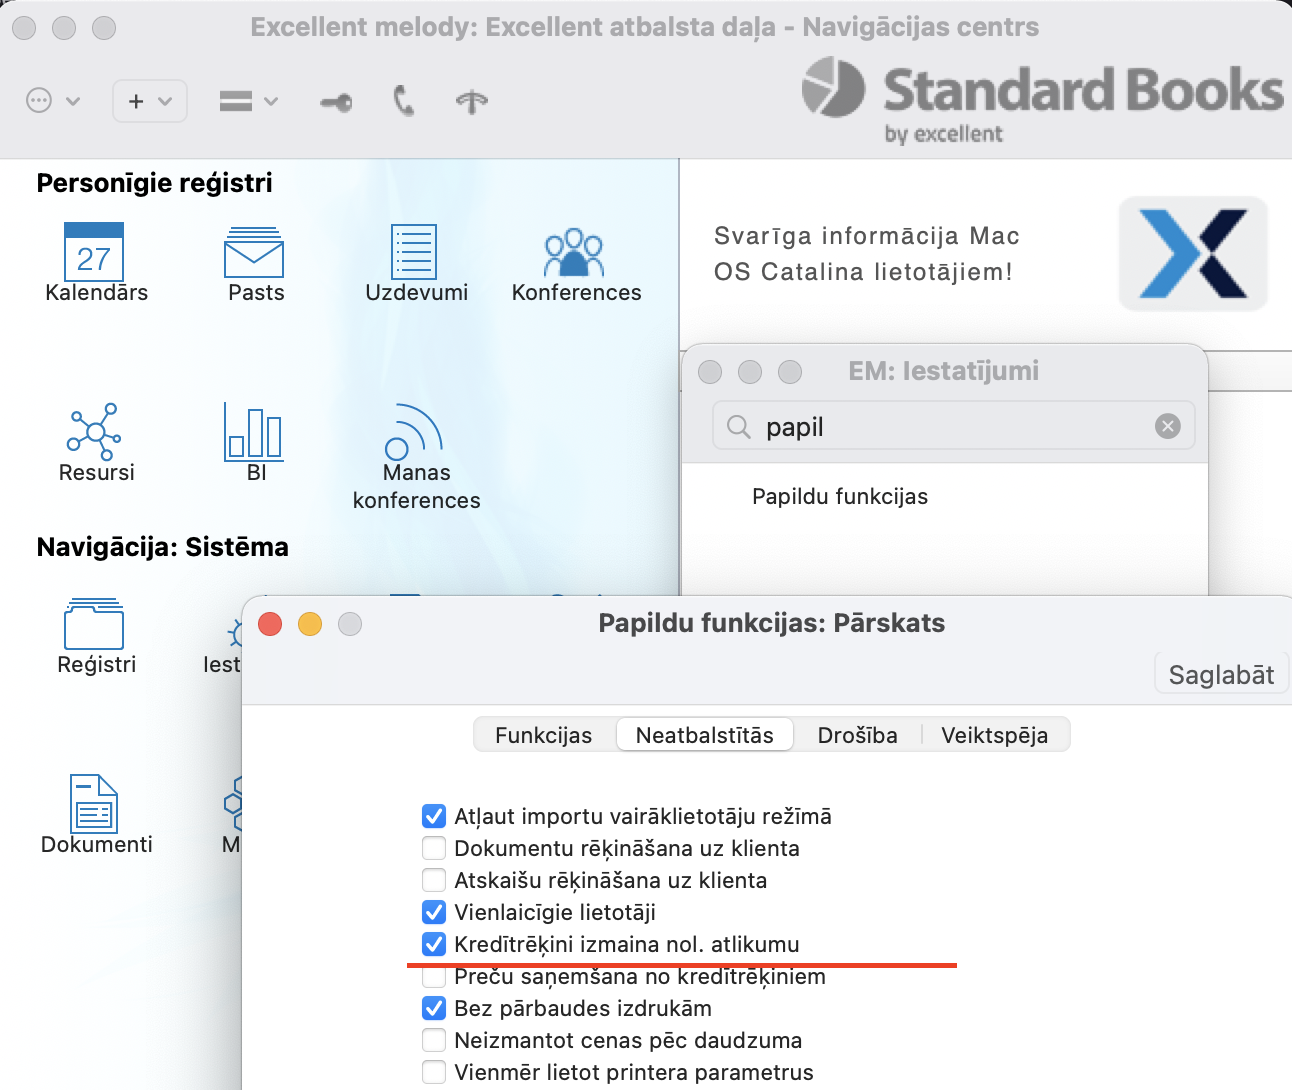Screen dimensions: 1292x1090
Task: Enable Dokumentu rēķināšana uz klienta checkbox
Action: tap(434, 848)
